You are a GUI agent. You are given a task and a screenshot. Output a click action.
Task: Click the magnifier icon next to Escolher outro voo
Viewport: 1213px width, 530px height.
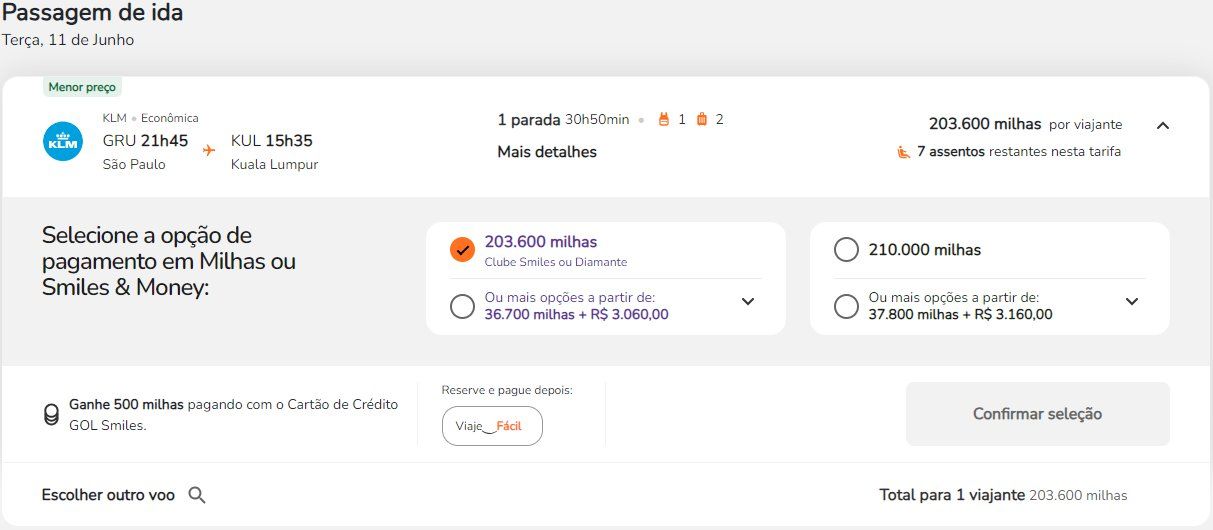tap(197, 495)
